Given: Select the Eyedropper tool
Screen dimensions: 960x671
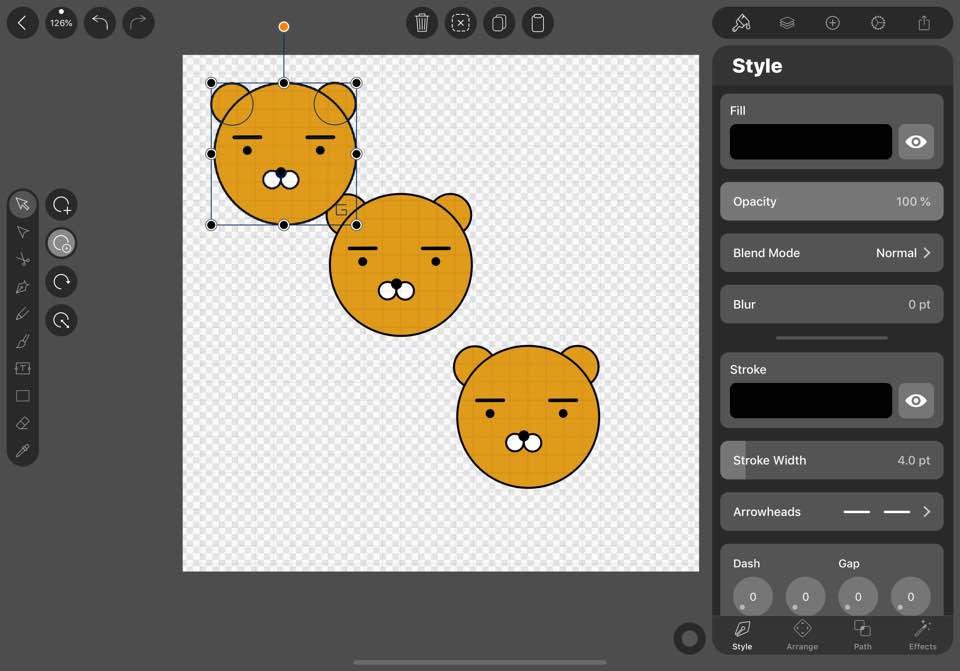Looking at the screenshot, I should (x=23, y=451).
